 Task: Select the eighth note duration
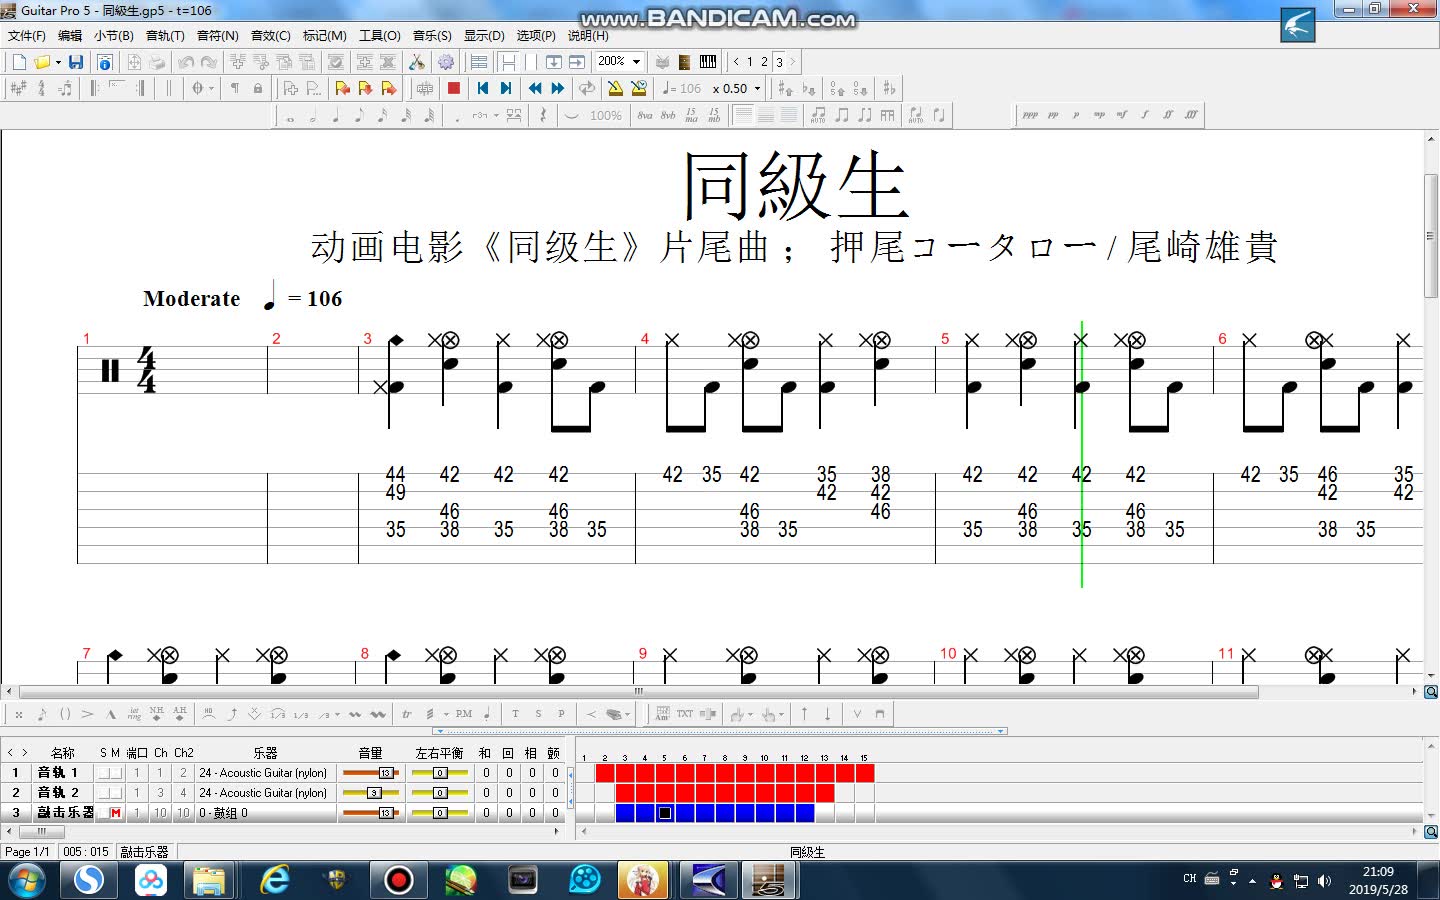click(359, 116)
